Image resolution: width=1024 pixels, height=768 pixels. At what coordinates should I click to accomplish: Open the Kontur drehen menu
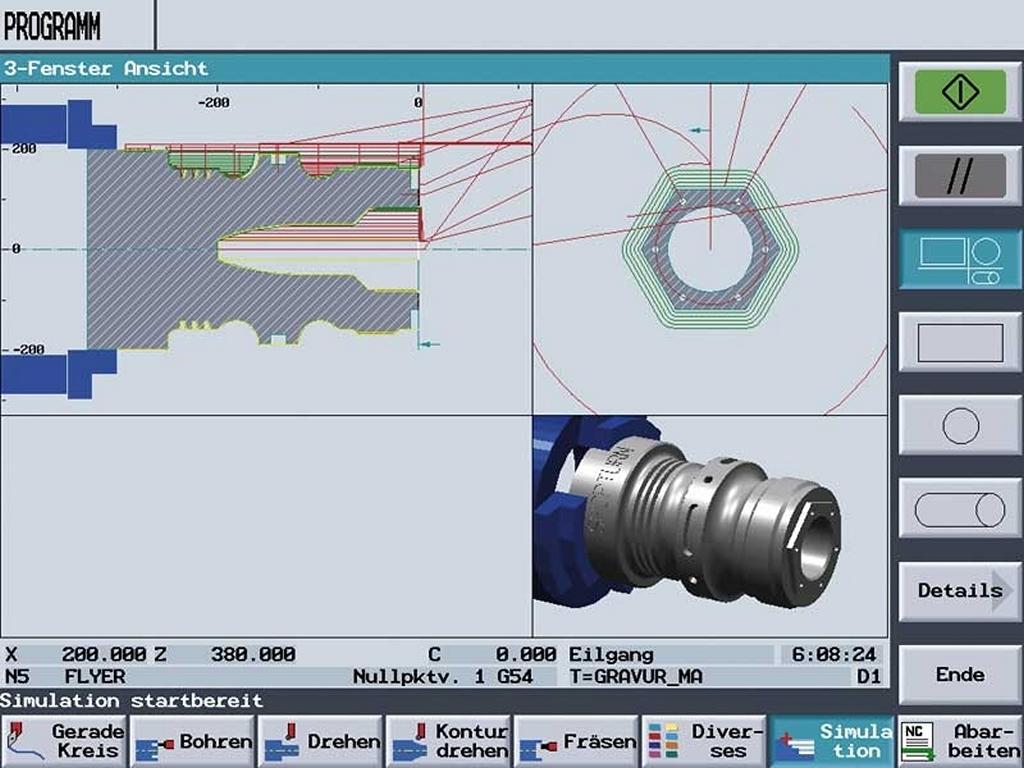[x=449, y=741]
